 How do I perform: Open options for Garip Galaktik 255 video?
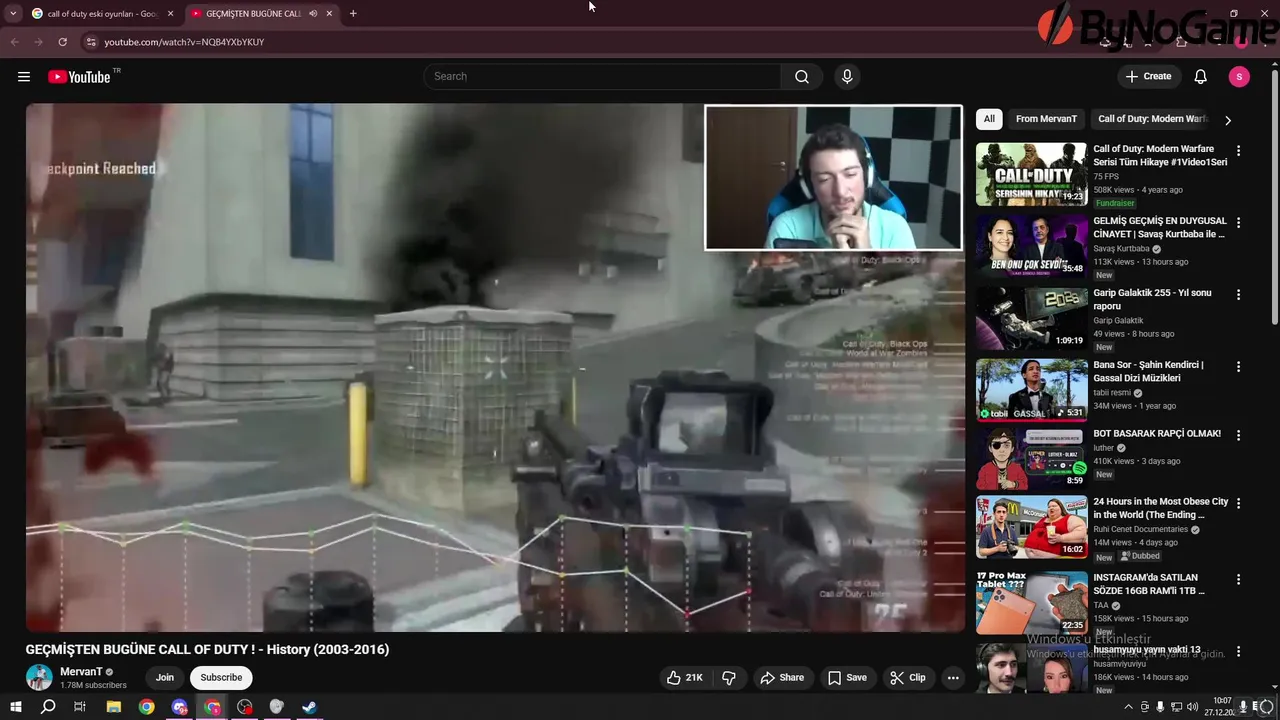(1238, 295)
